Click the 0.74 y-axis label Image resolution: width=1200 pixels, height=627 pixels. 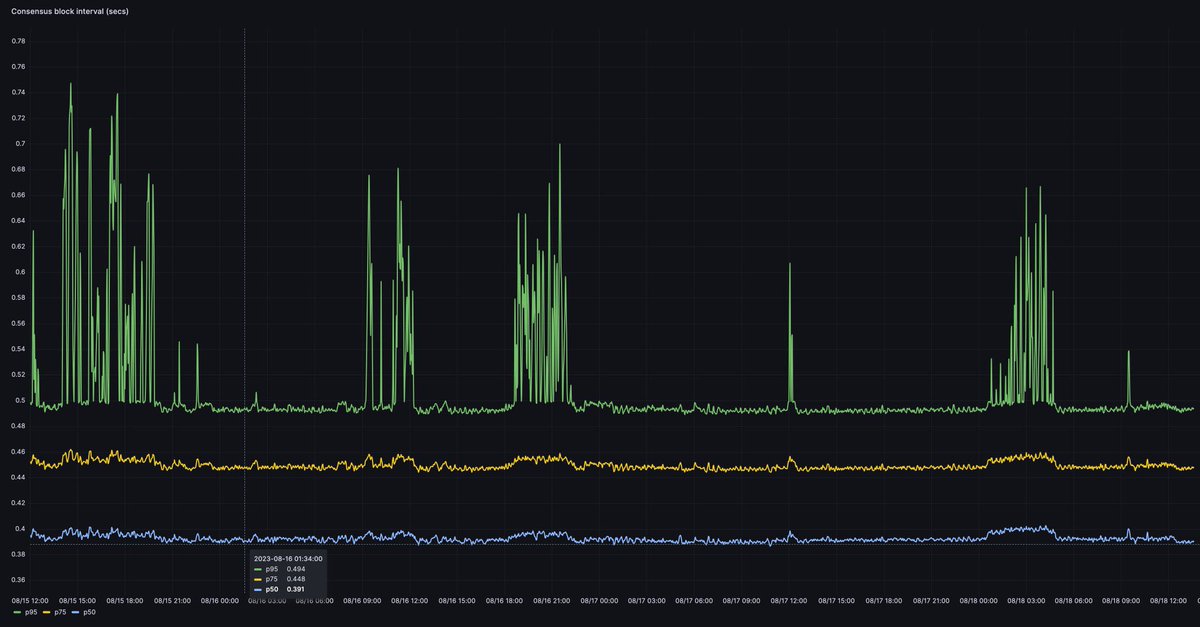tap(18, 92)
